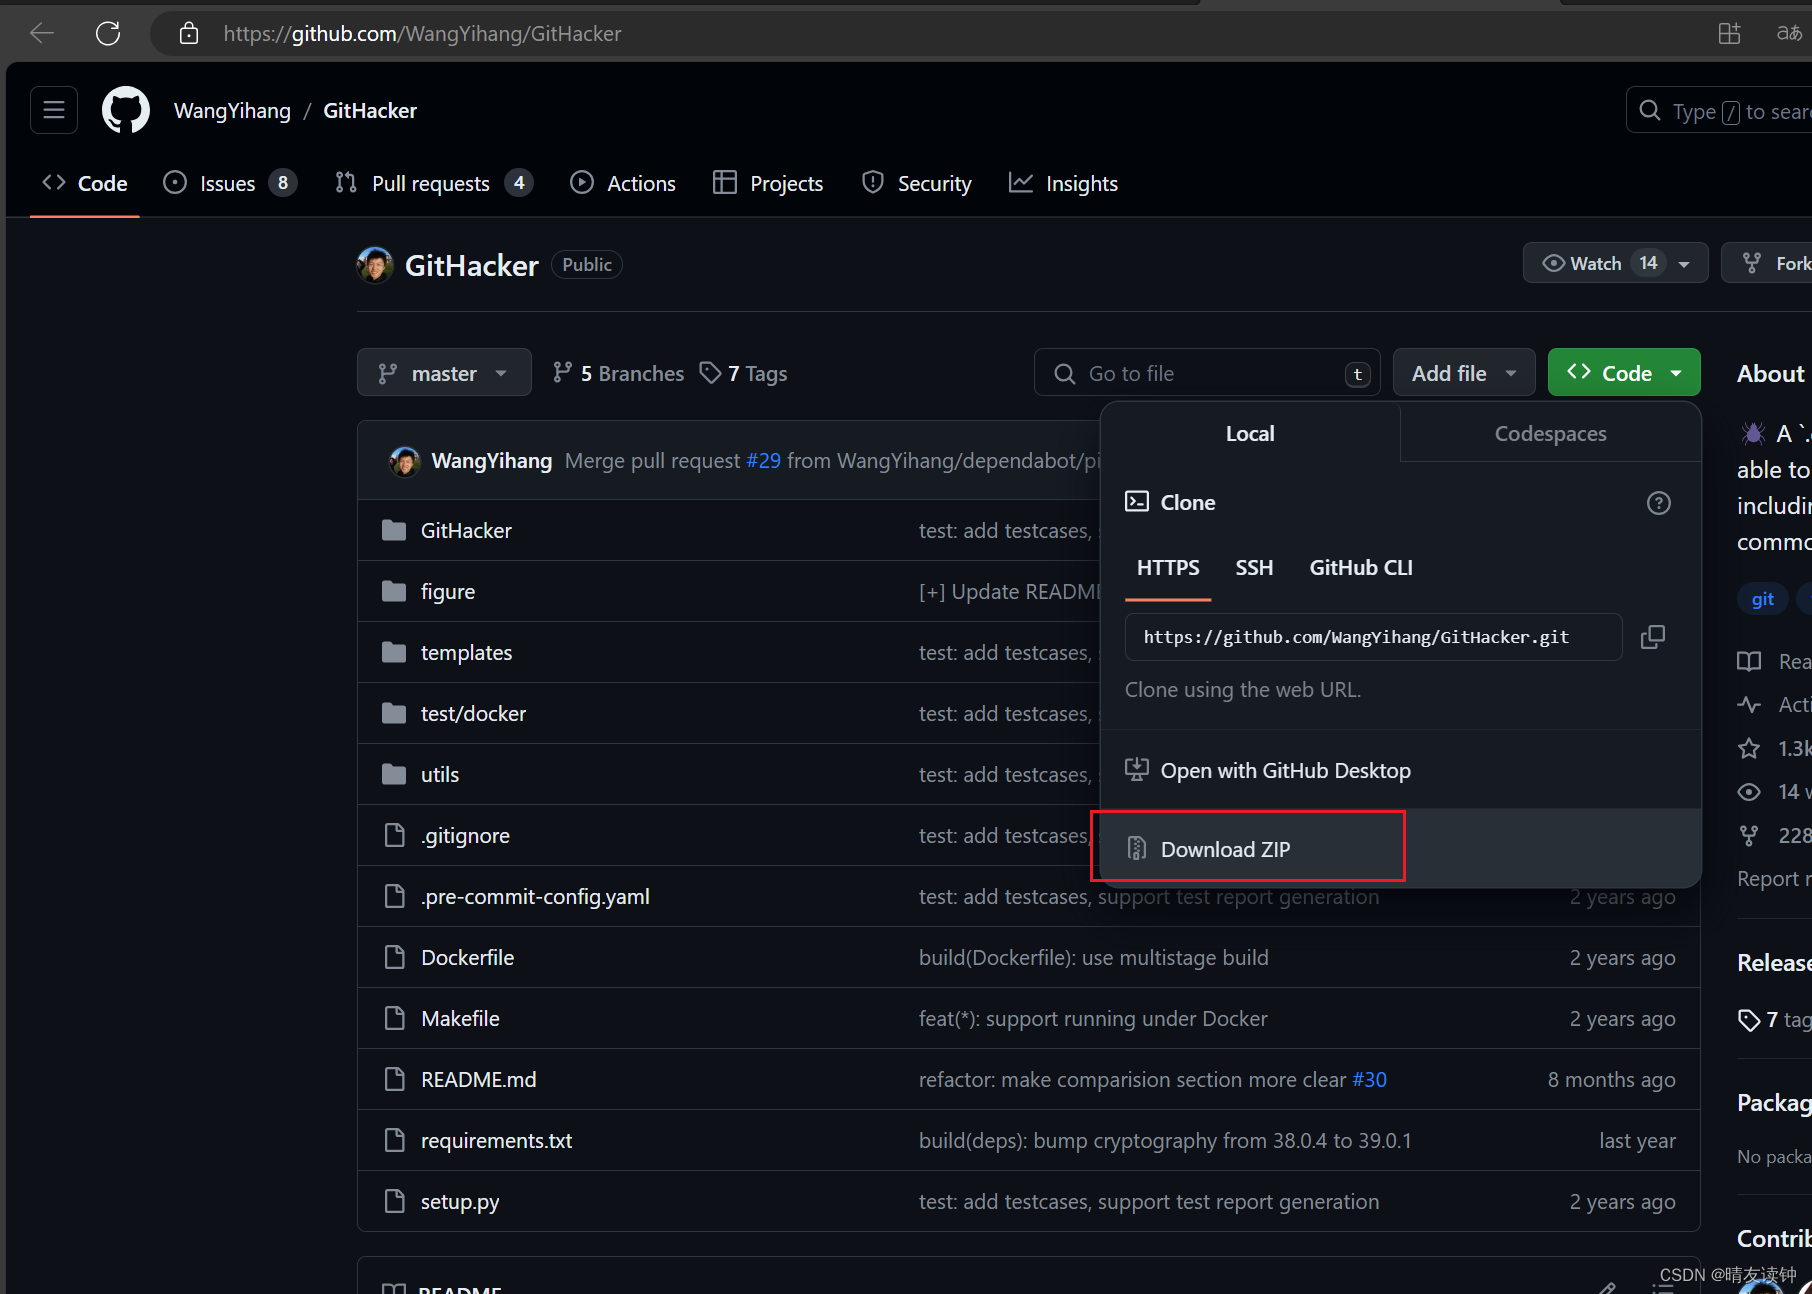1812x1294 pixels.
Task: Open the browser translate icon
Action: (x=1789, y=33)
